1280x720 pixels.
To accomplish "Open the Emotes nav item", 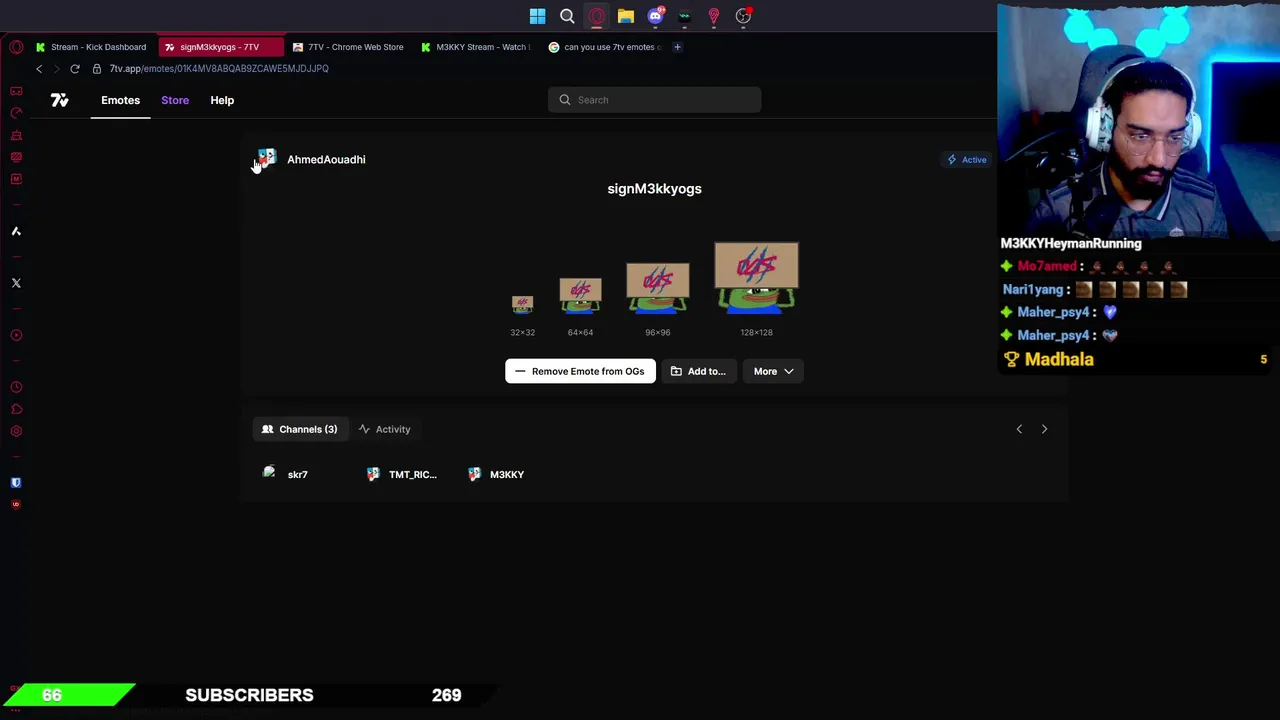I will (x=120, y=100).
